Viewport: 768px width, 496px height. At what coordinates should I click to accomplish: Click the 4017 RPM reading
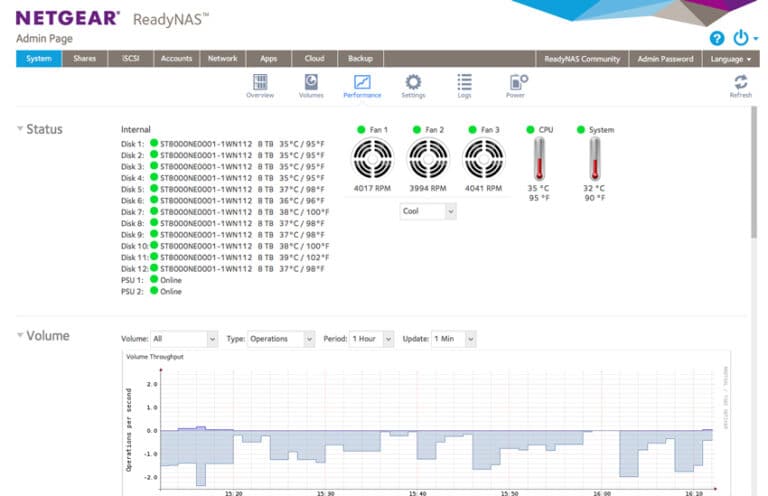pyautogui.click(x=372, y=188)
